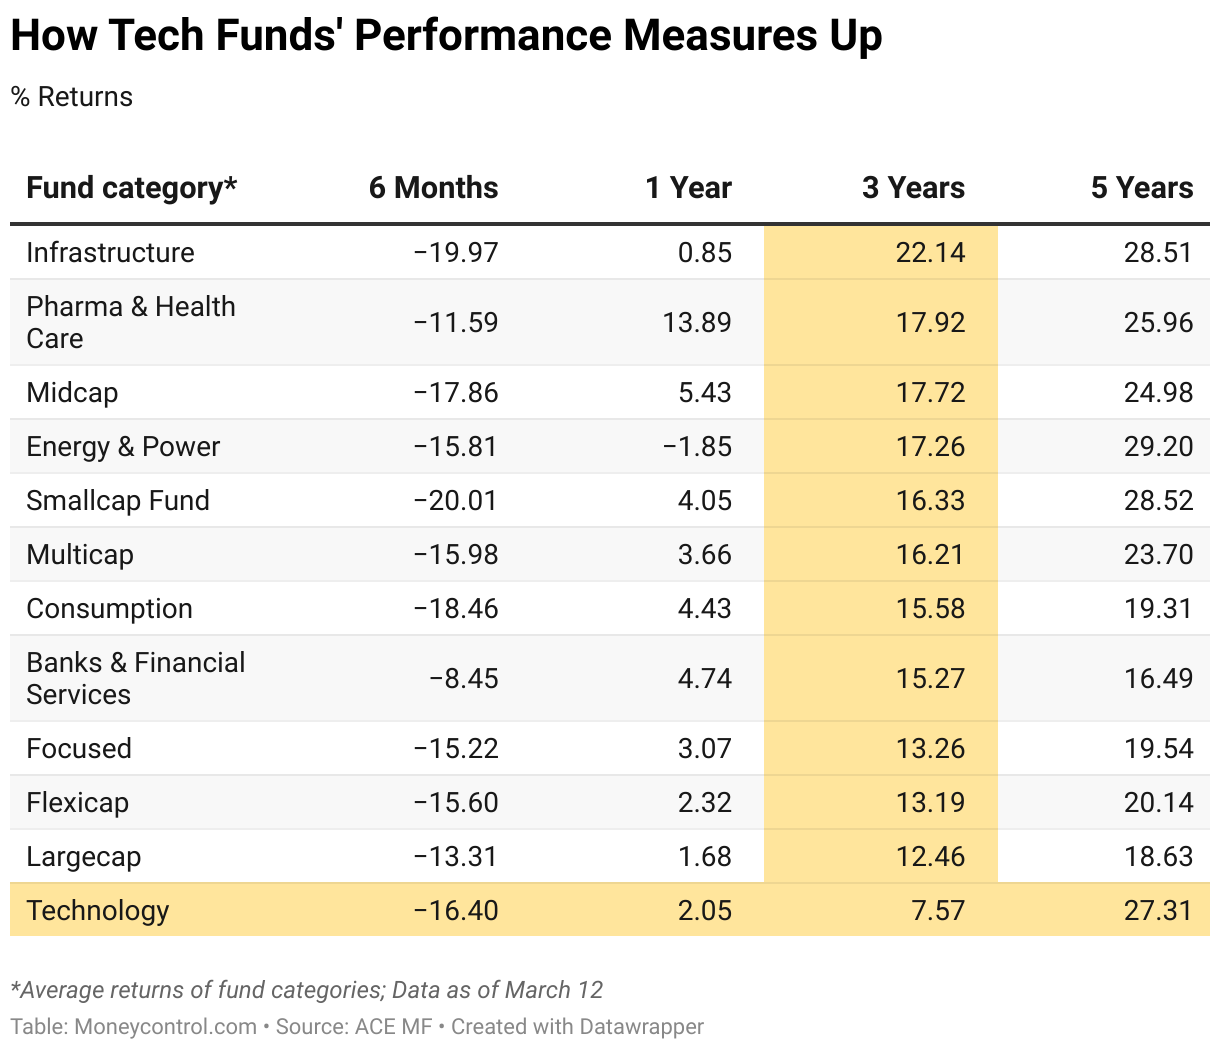Open the "Created with Datawrapper" credit
1220x1050 pixels.
point(577,1027)
